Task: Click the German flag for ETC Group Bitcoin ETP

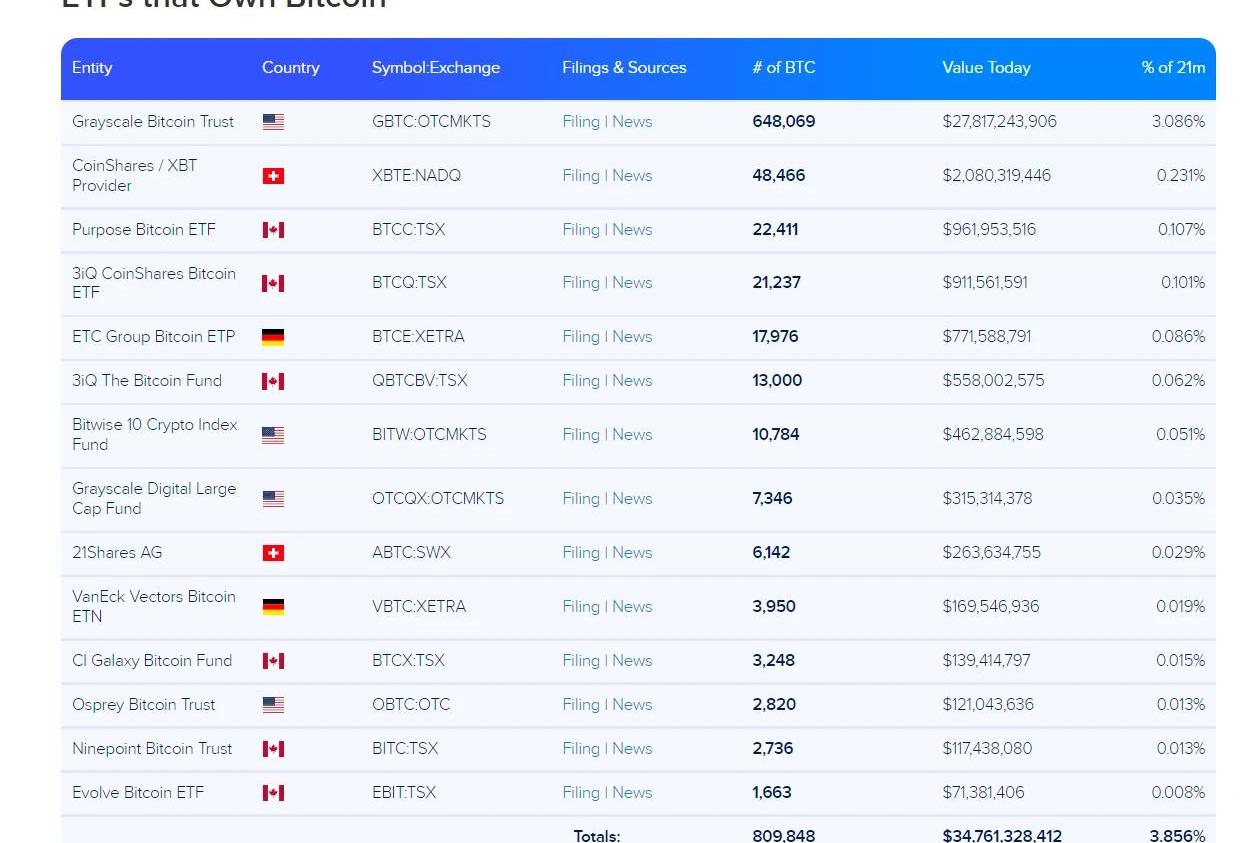Action: 273,337
